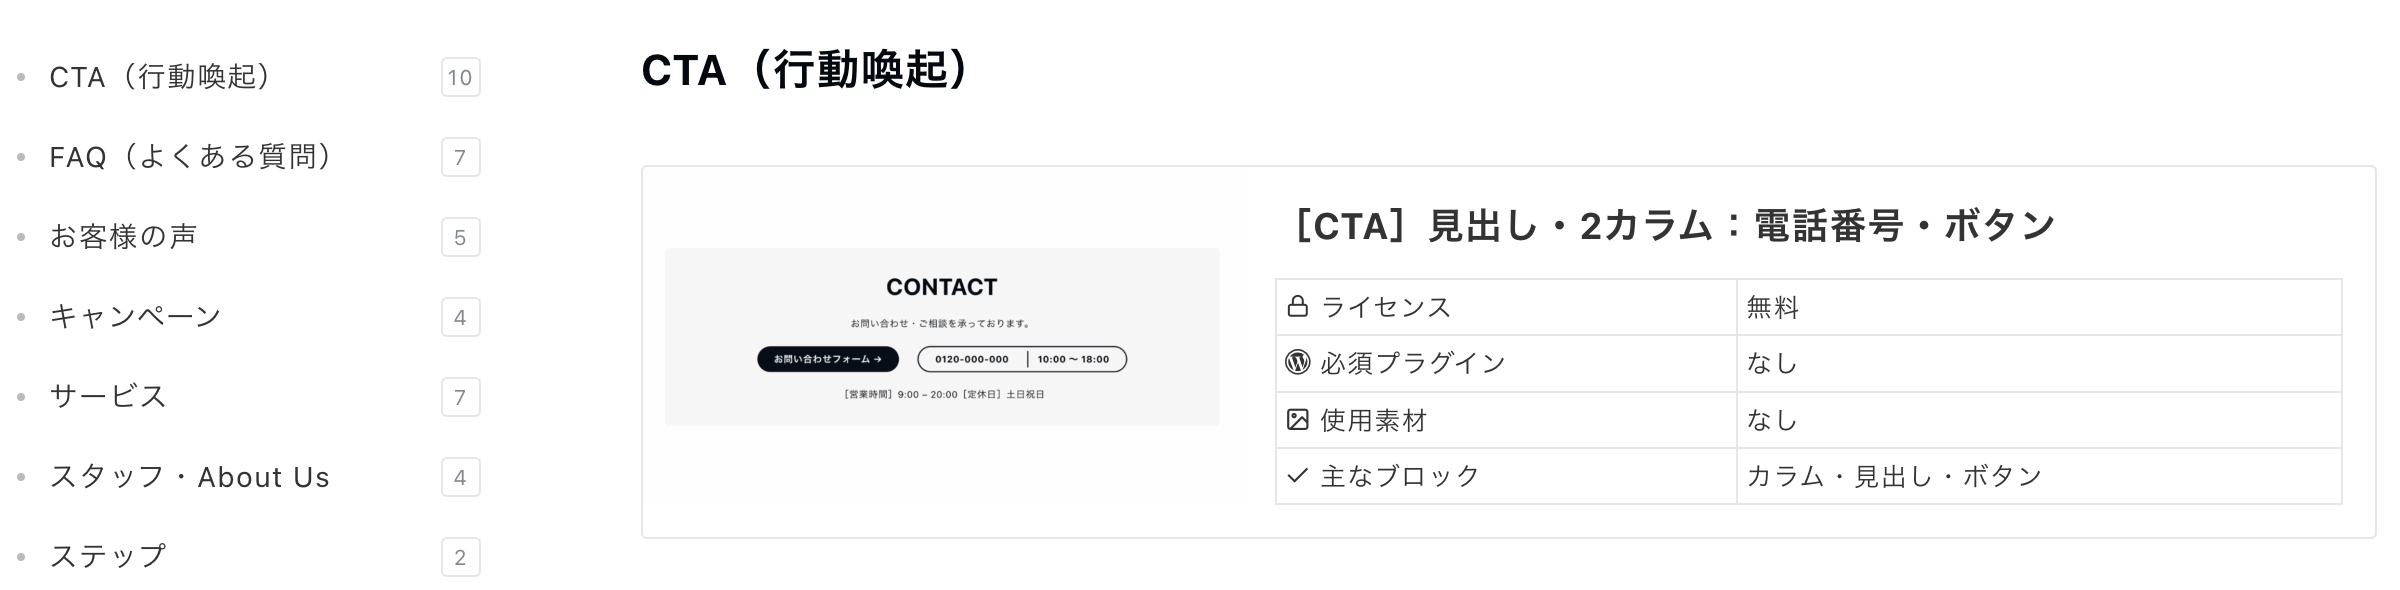This screenshot has height=590, width=2400.
Task: Click the count badge 5 next to お客様の声
Action: pos(460,238)
